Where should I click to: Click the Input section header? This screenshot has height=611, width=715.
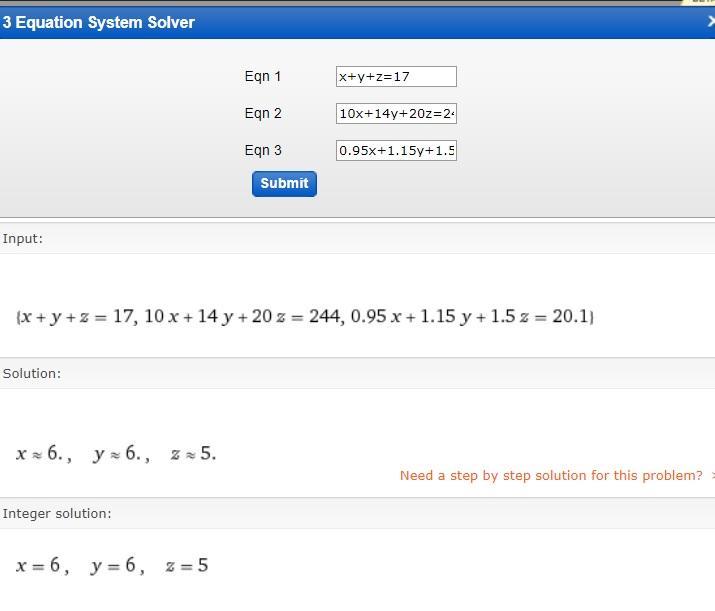(x=23, y=239)
